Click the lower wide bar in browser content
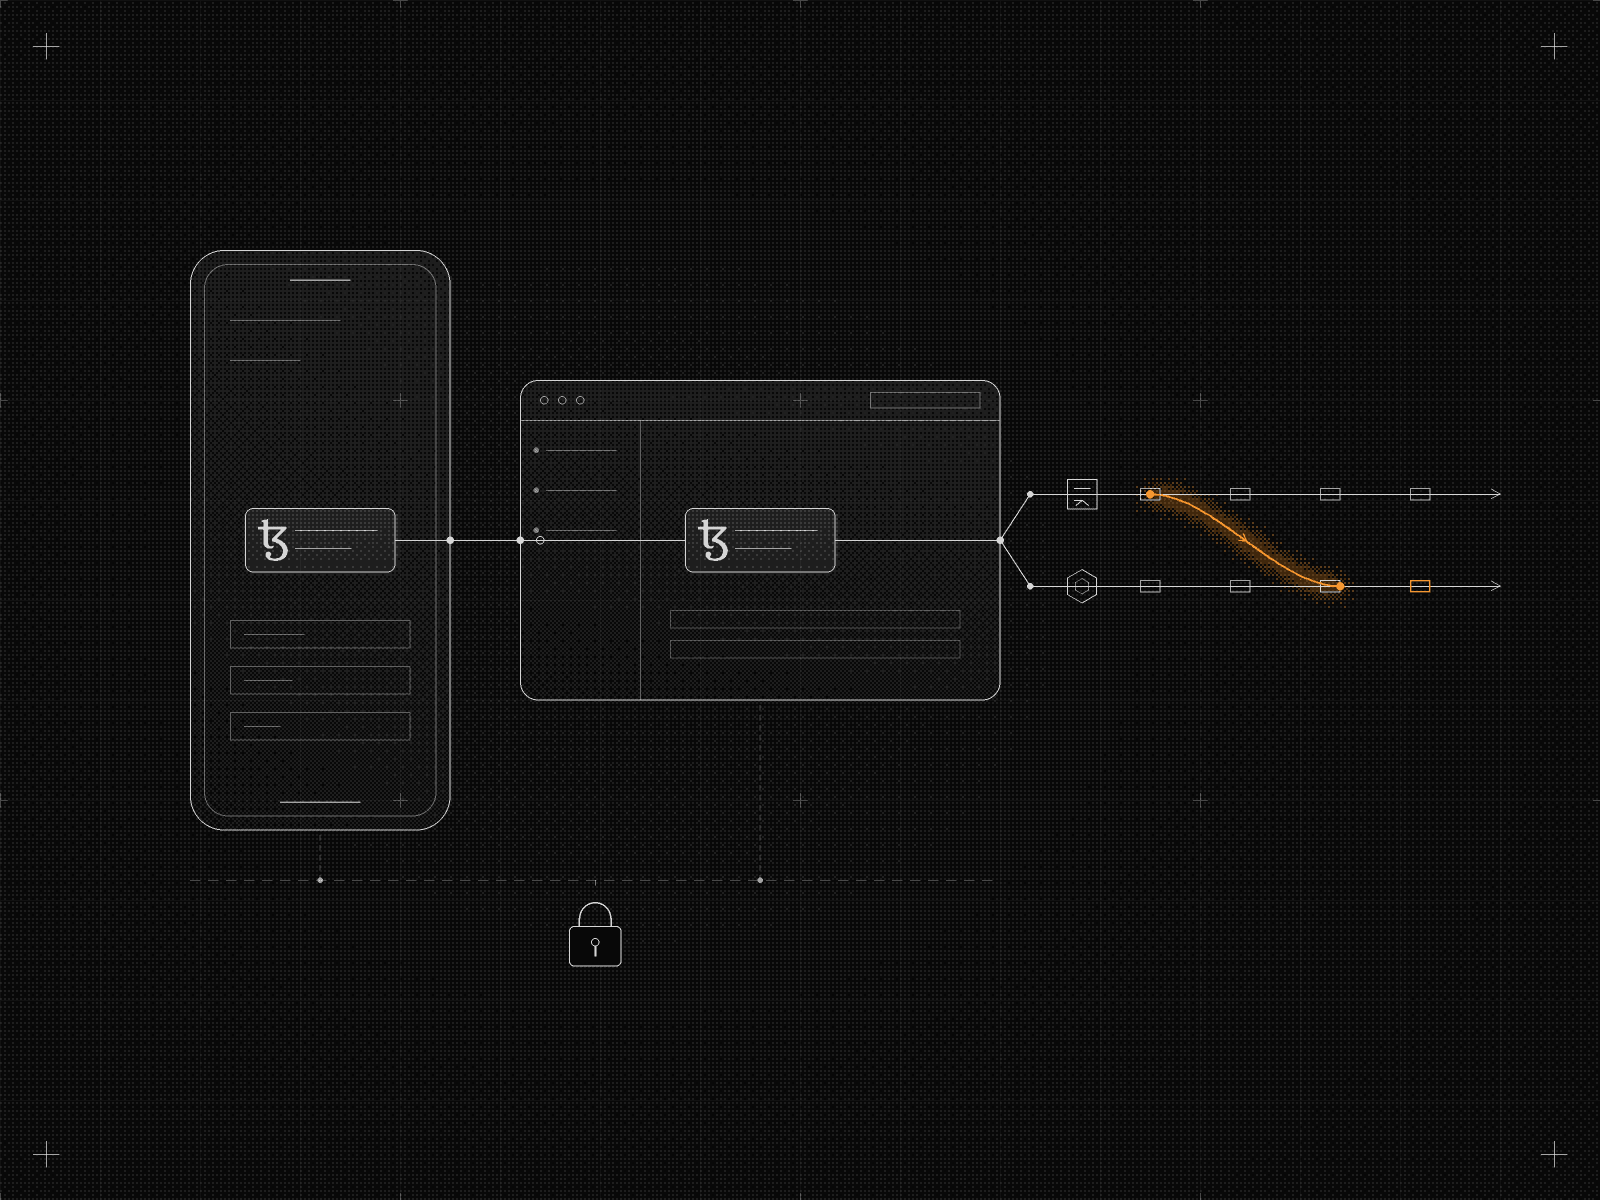The height and width of the screenshot is (1200, 1600). pos(815,649)
